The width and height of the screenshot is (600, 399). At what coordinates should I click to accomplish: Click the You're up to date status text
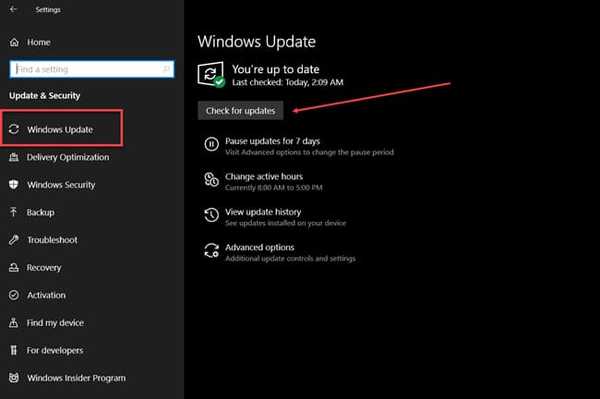[x=276, y=69]
